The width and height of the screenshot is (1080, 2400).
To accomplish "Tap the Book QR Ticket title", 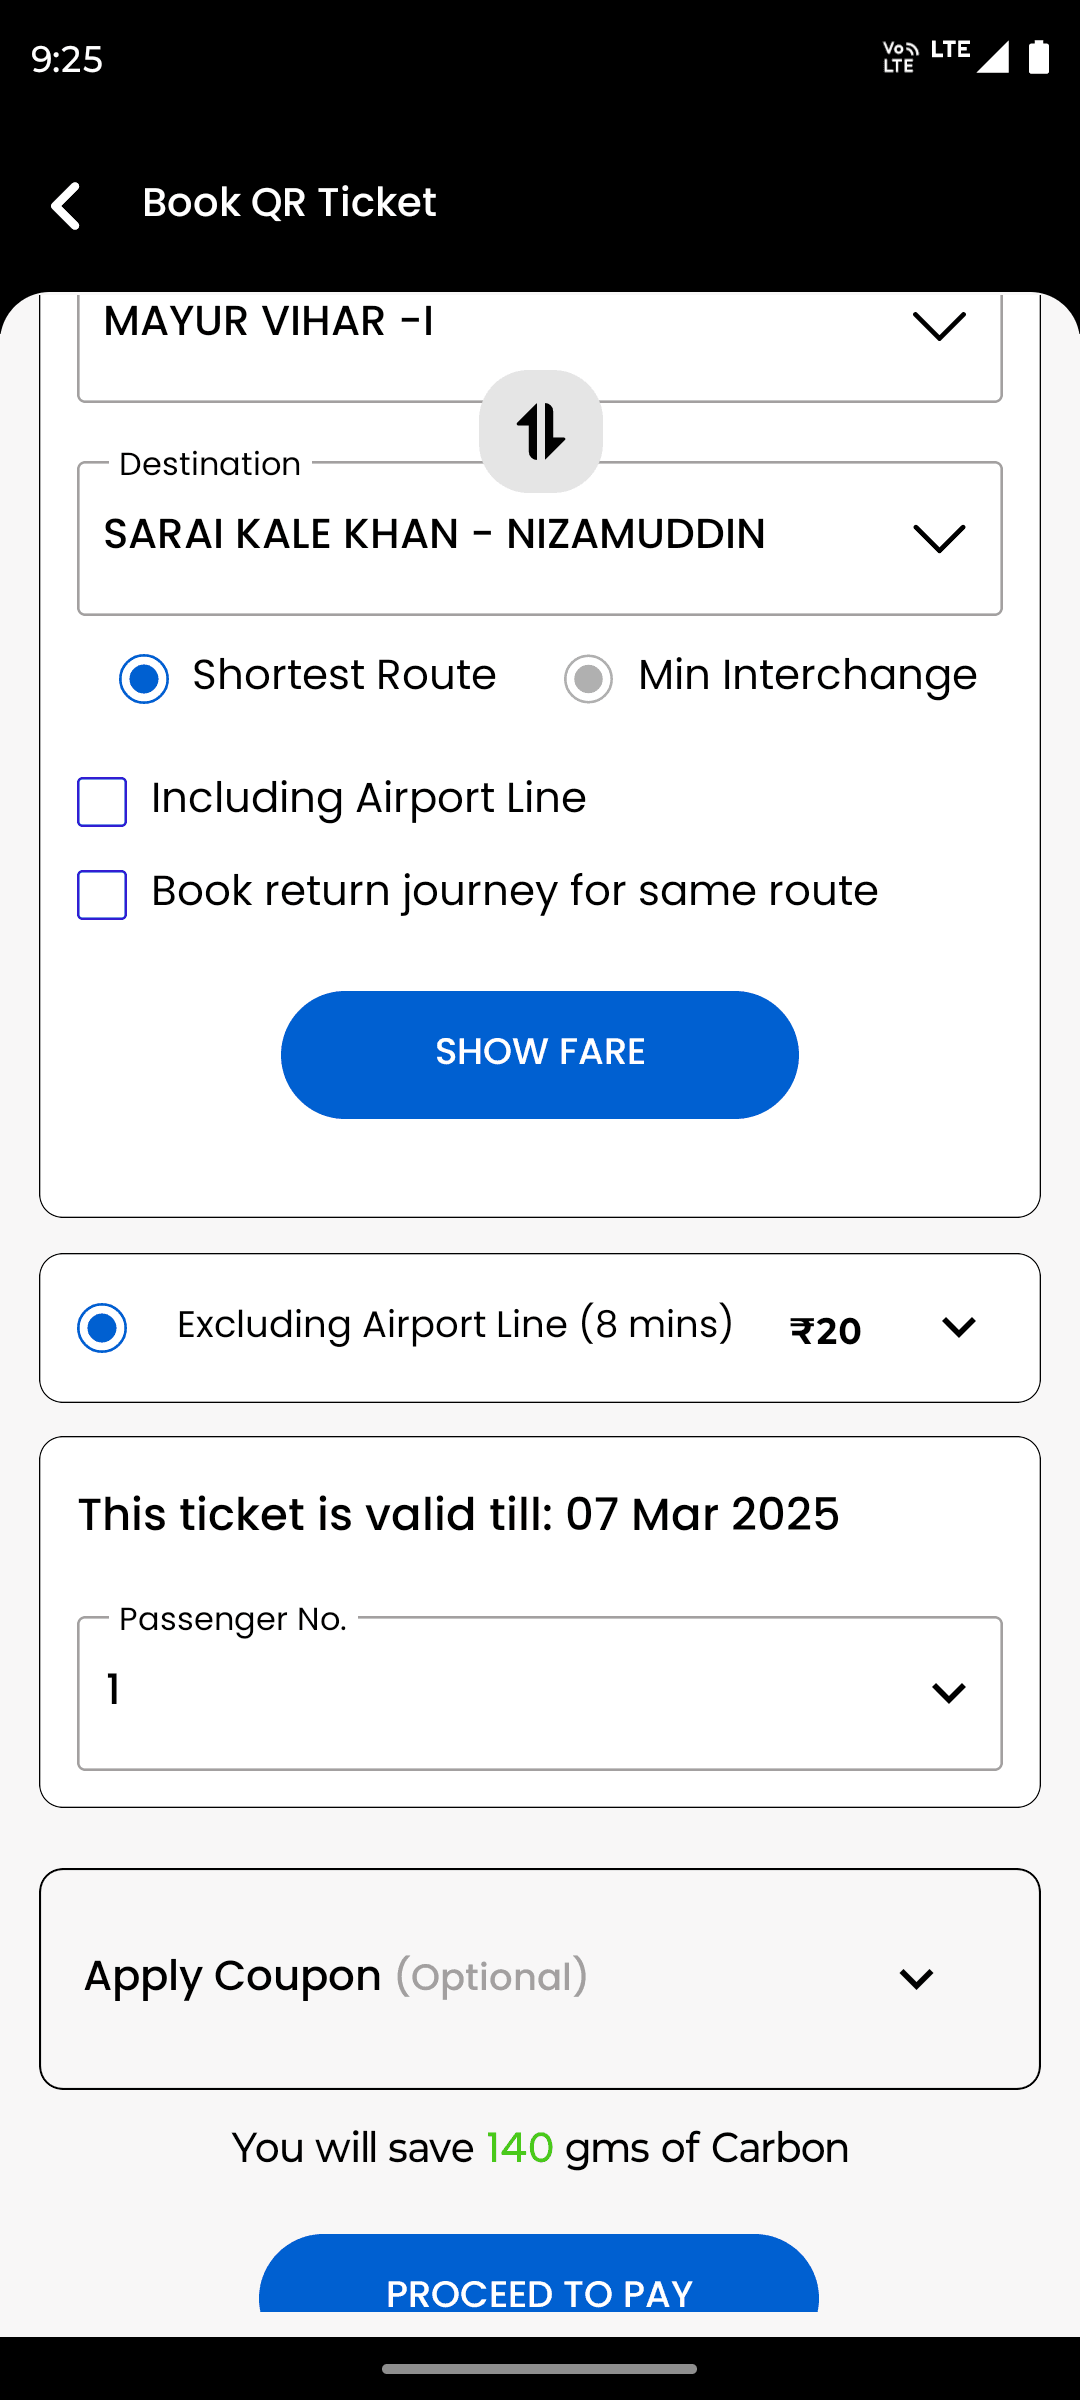I will click(289, 203).
